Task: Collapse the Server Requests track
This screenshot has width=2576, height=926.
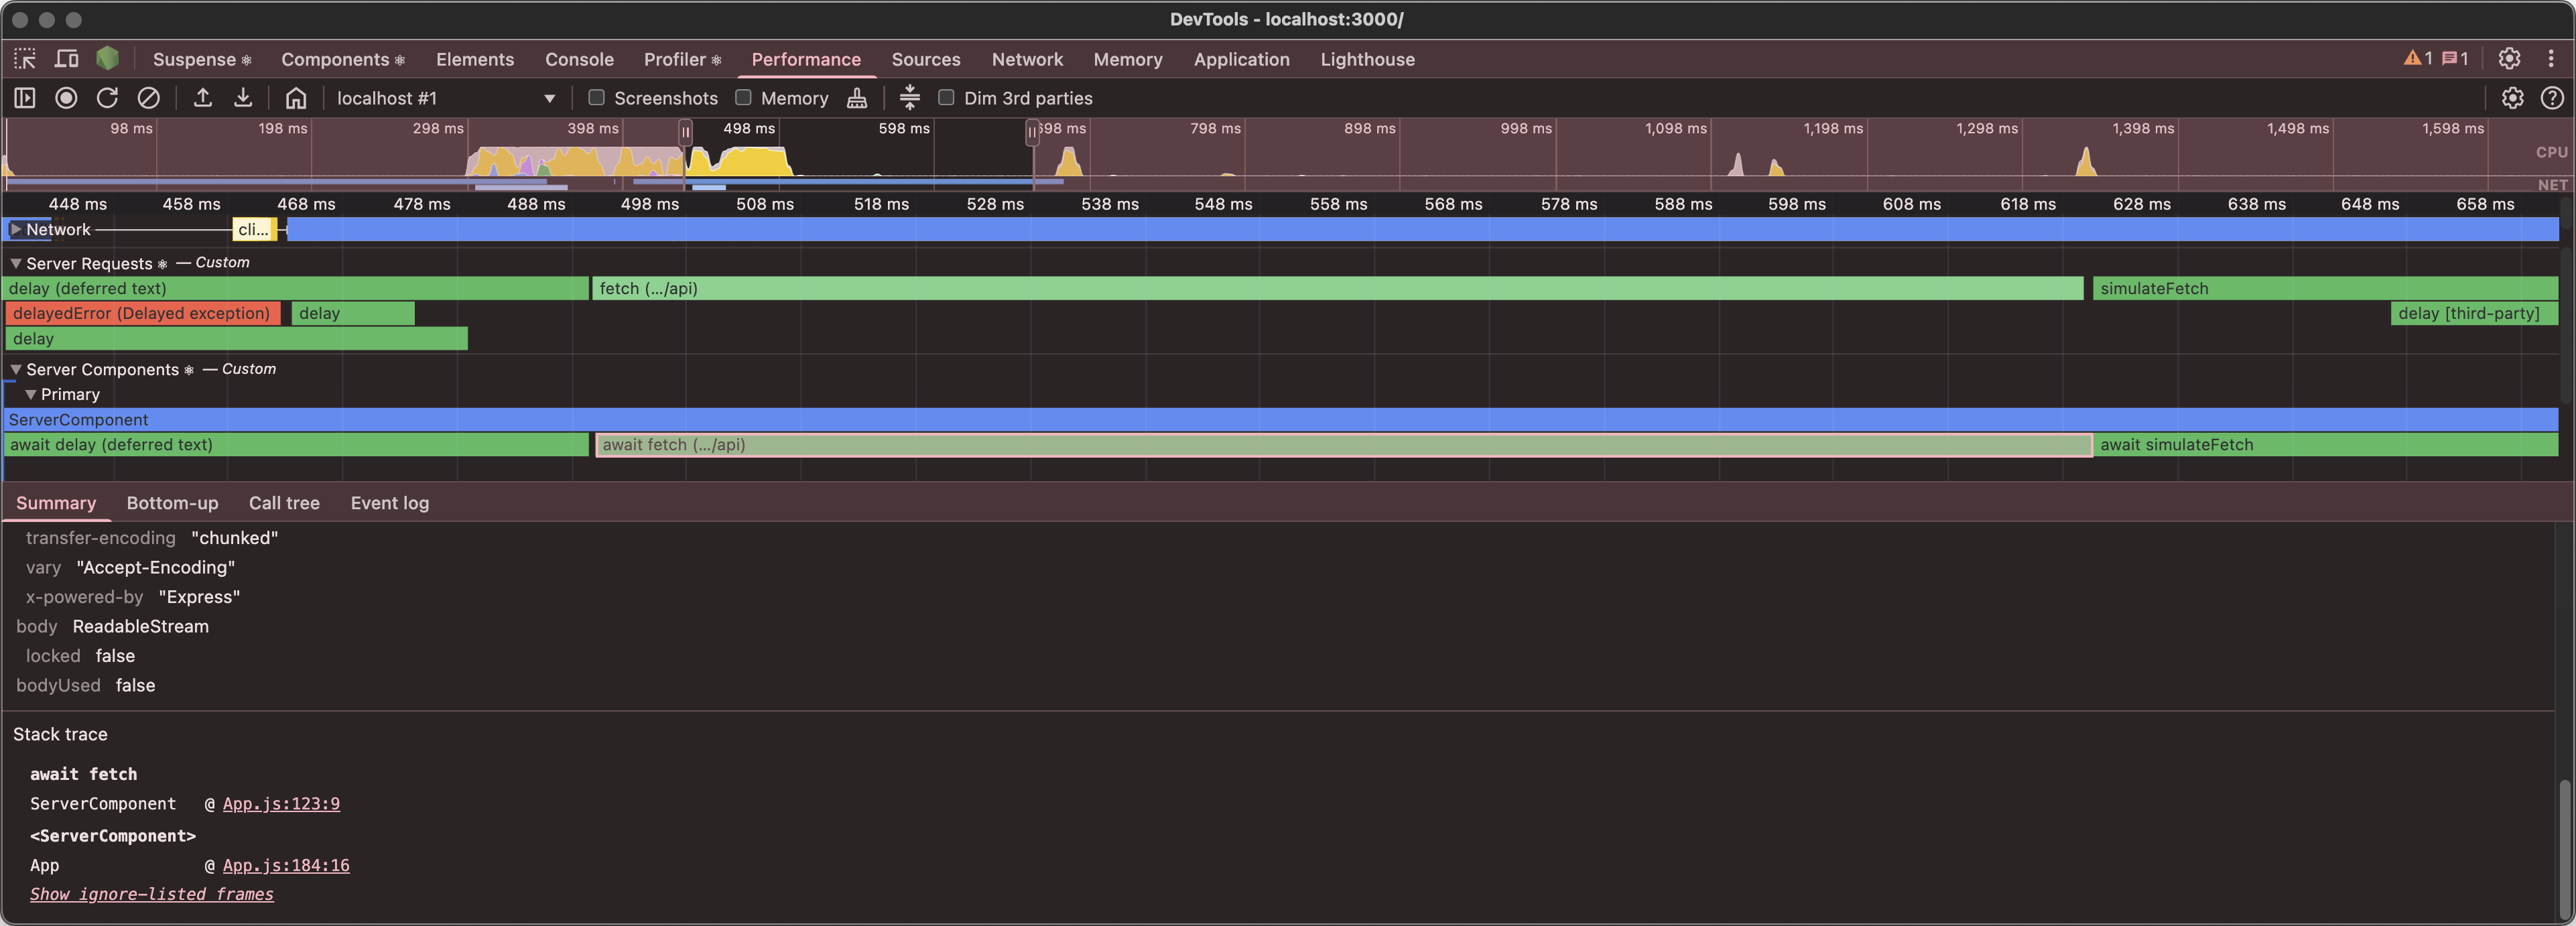Action: [x=16, y=263]
